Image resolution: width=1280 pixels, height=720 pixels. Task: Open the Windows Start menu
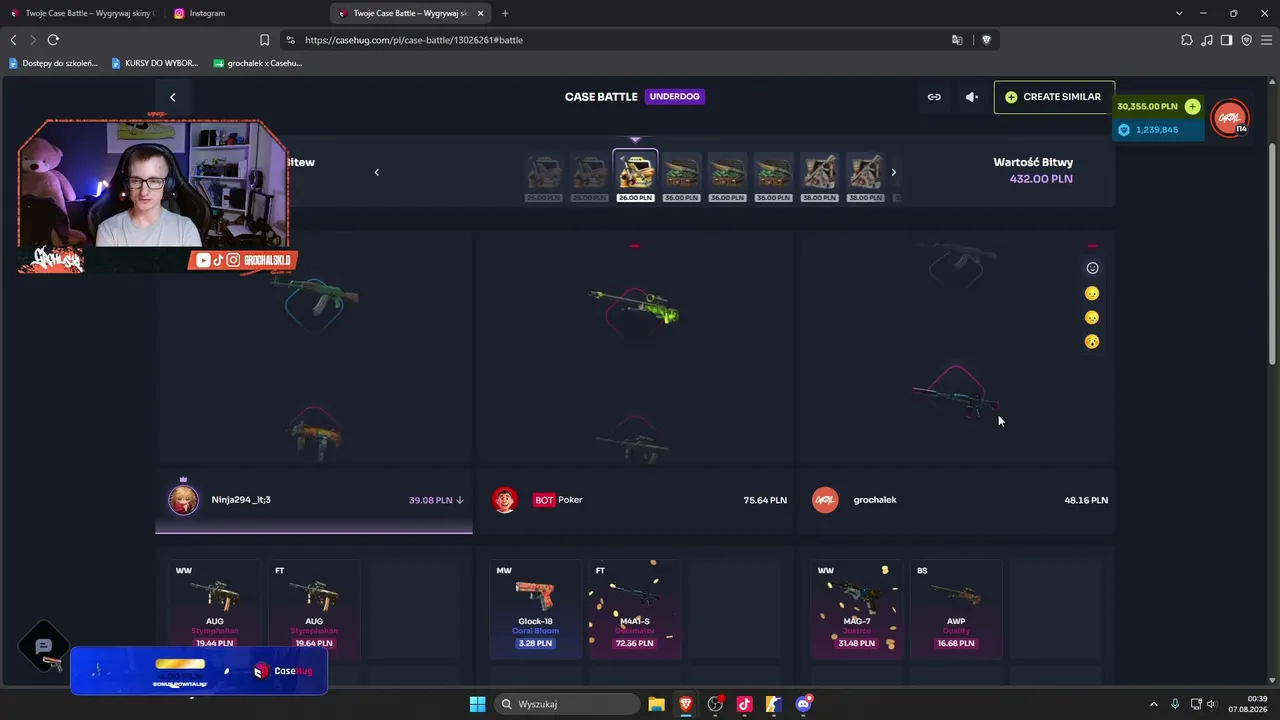(x=477, y=704)
